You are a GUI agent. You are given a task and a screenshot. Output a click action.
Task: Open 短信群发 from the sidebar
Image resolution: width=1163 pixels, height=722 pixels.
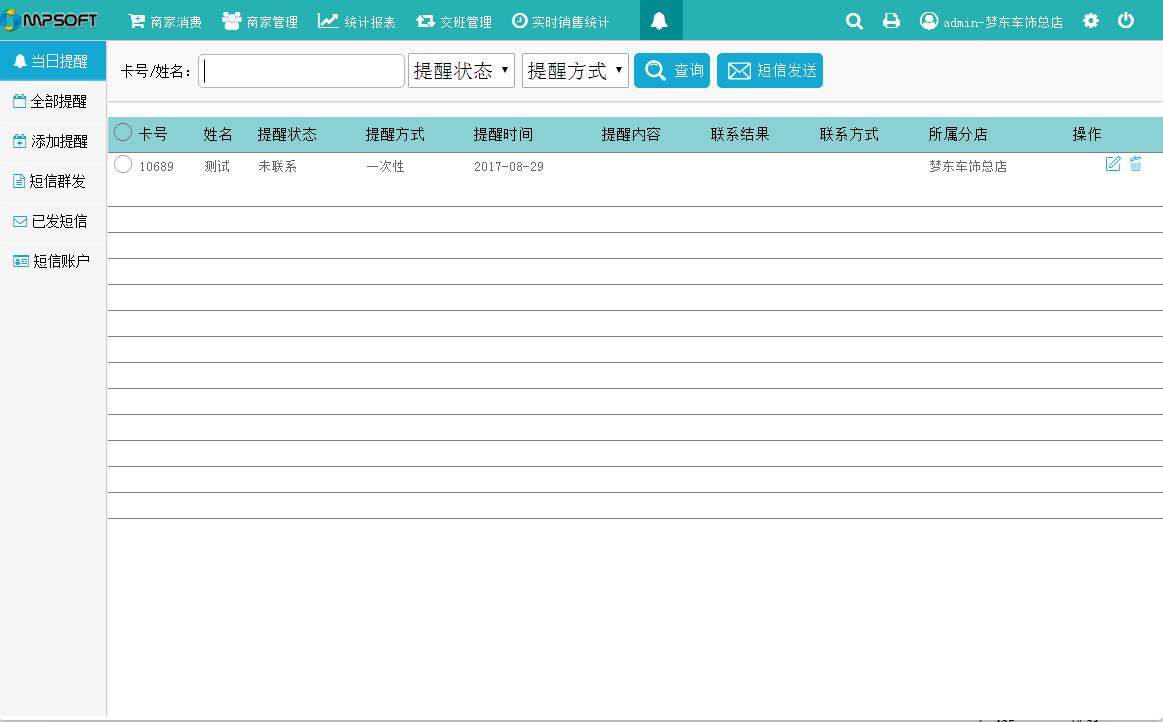(51, 181)
